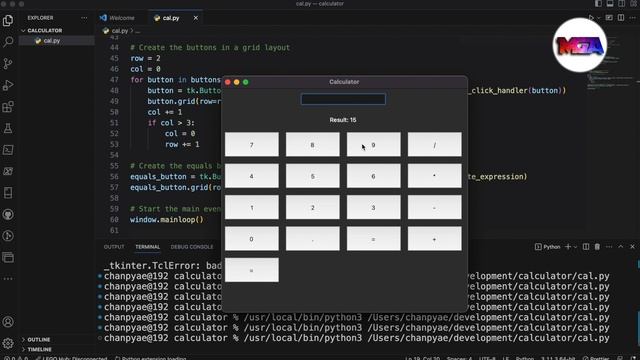Open the Source Control view
This screenshot has width=640, height=360.
click(8, 63)
